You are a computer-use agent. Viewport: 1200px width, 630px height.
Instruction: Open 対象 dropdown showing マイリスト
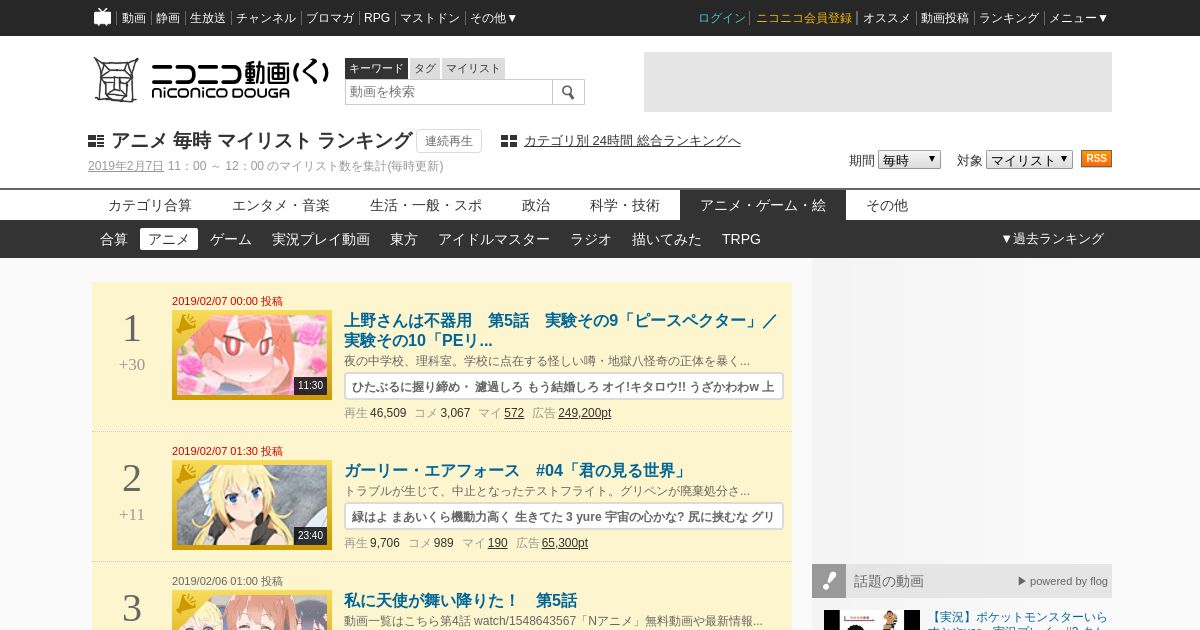click(x=1029, y=160)
